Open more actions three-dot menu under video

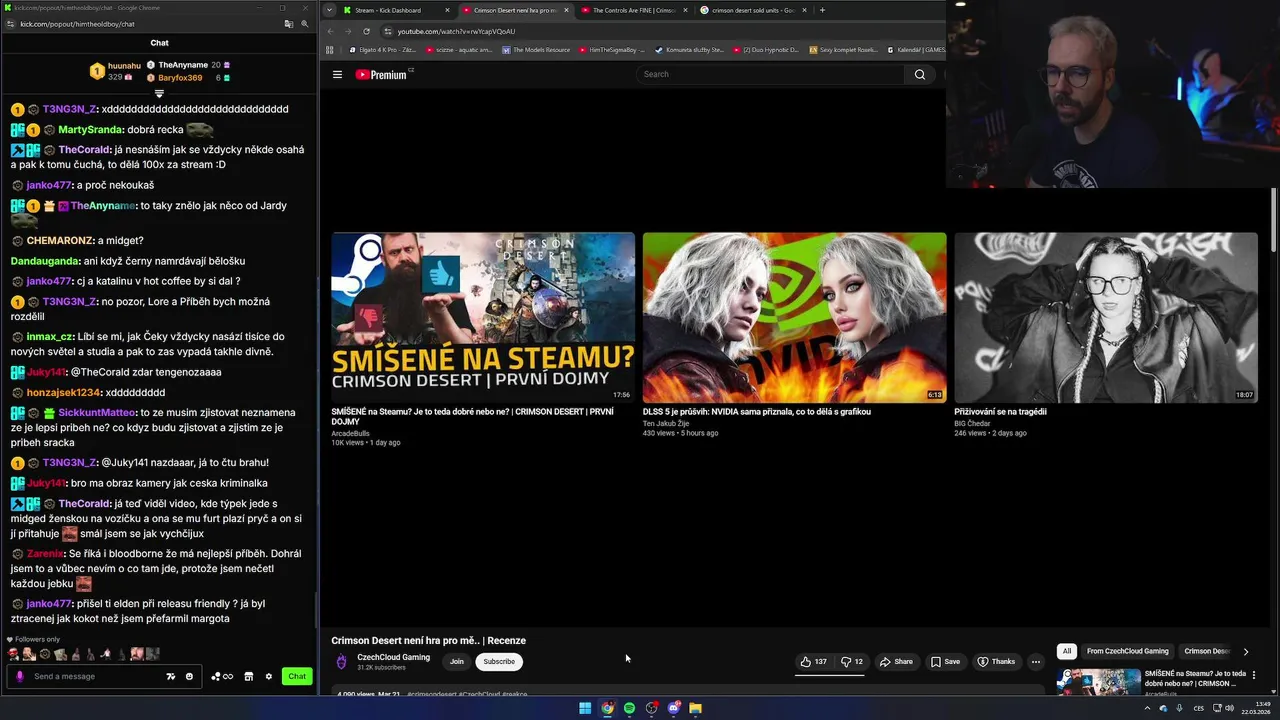point(1036,662)
